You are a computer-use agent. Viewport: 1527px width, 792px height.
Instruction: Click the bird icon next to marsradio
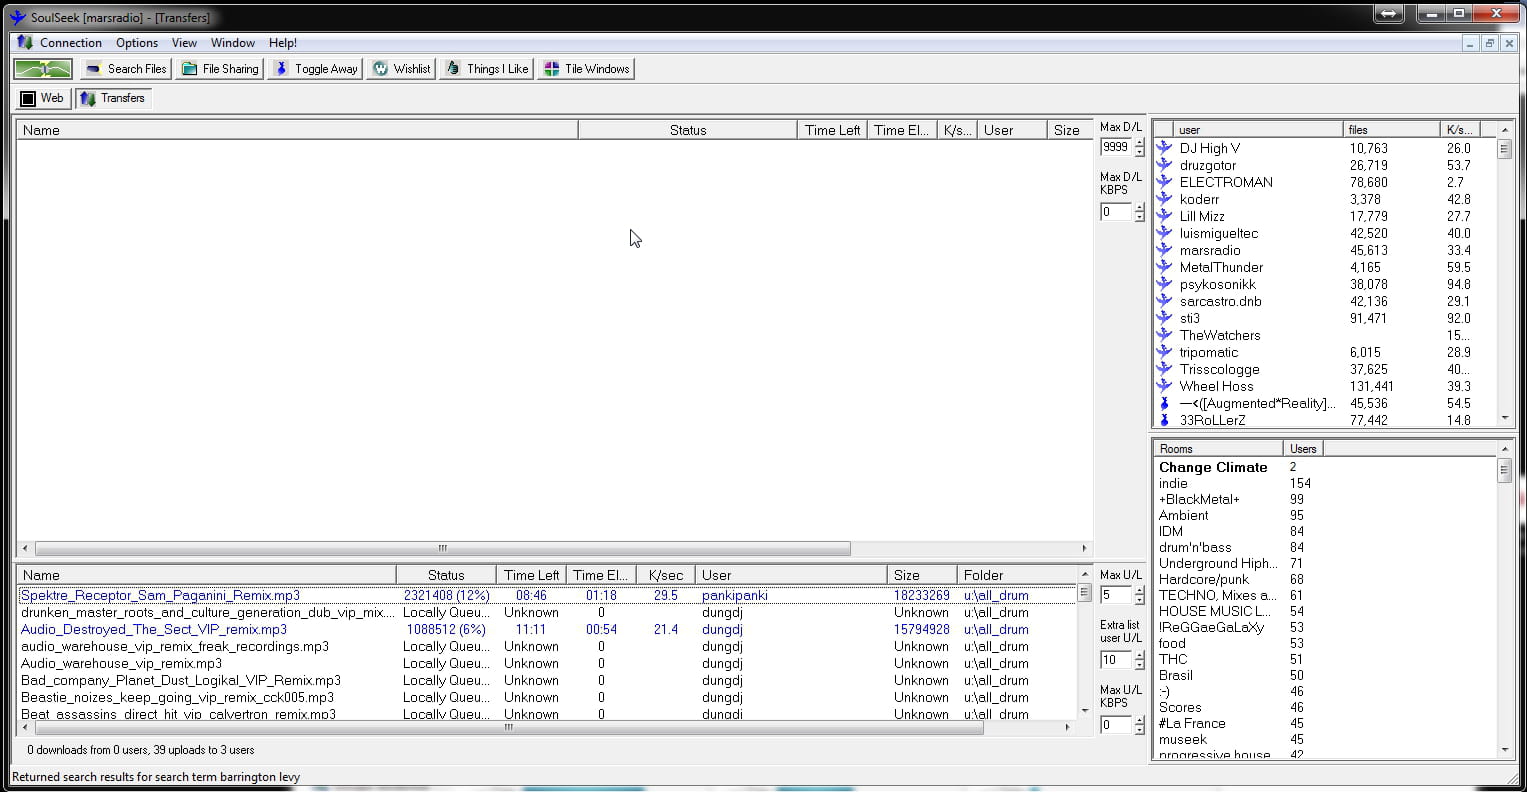pos(1164,250)
